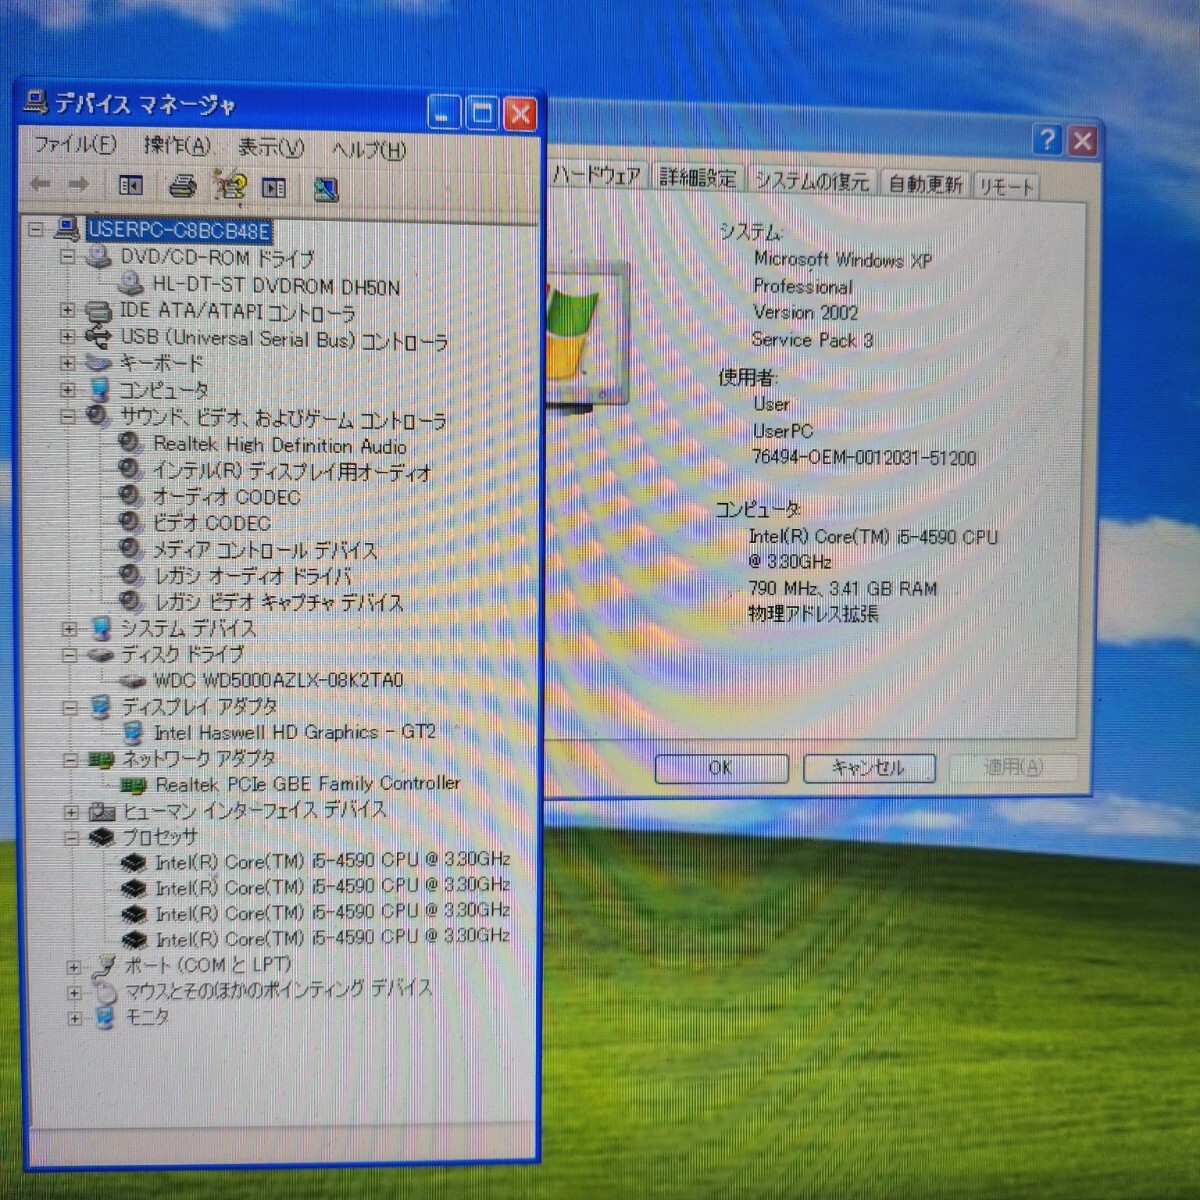1200x1200 pixels.
Task: Click the HL-DT-ST DVDROM drive icon
Action: click(131, 286)
